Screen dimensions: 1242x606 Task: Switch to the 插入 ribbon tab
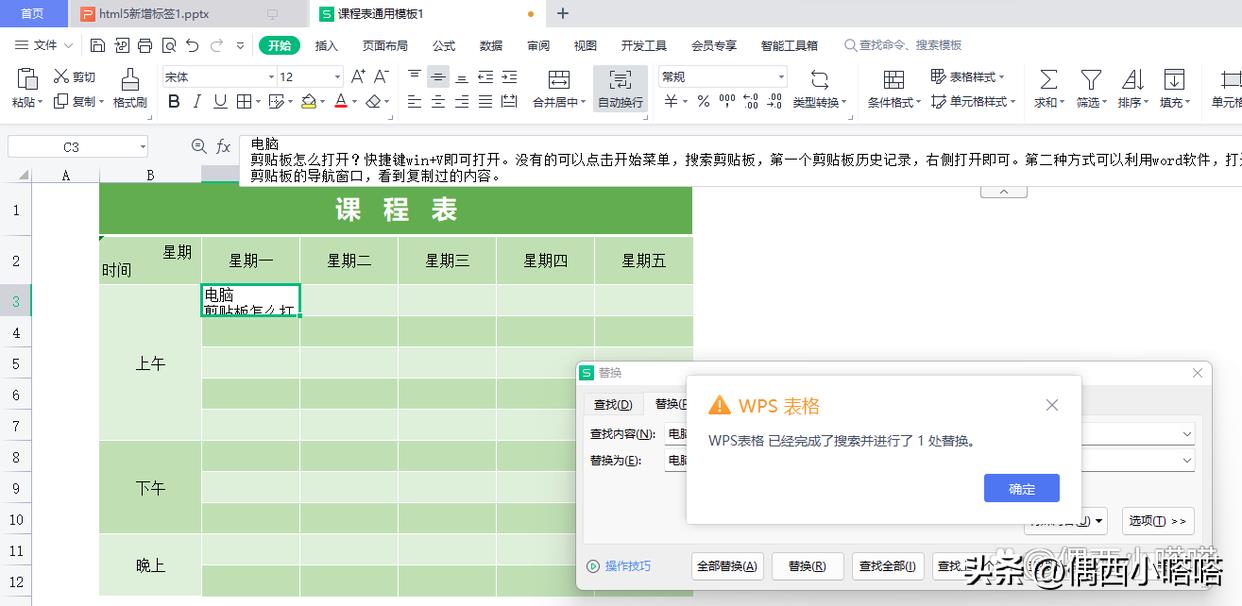[x=326, y=45]
